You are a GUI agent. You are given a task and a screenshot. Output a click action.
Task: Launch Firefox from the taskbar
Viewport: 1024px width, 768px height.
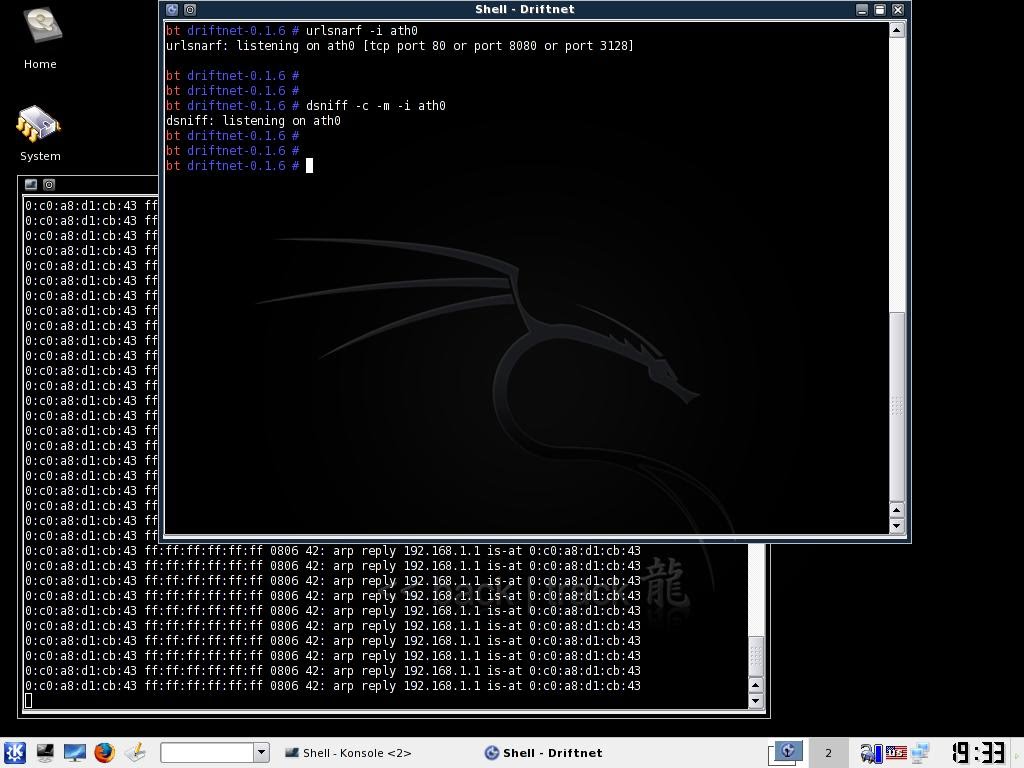click(x=105, y=753)
